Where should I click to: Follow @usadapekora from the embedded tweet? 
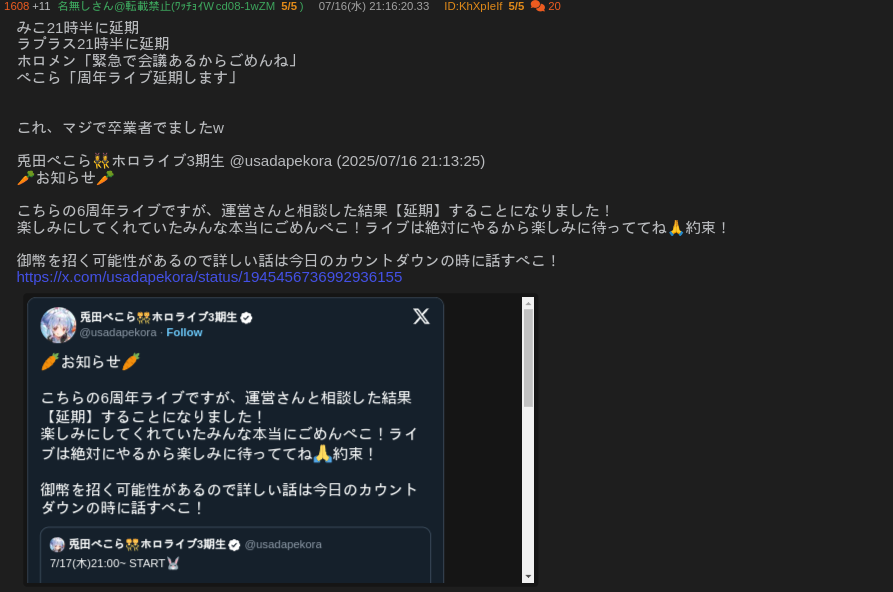(184, 332)
